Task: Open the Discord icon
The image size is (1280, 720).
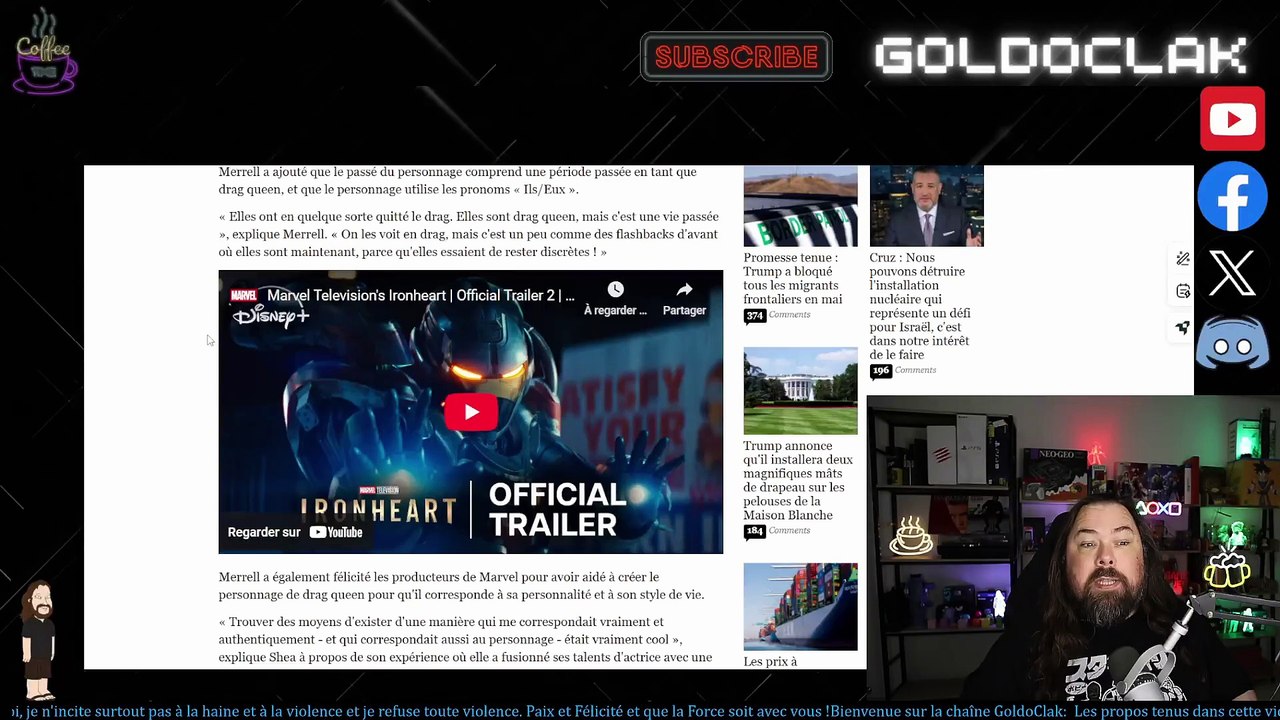Action: (1232, 345)
